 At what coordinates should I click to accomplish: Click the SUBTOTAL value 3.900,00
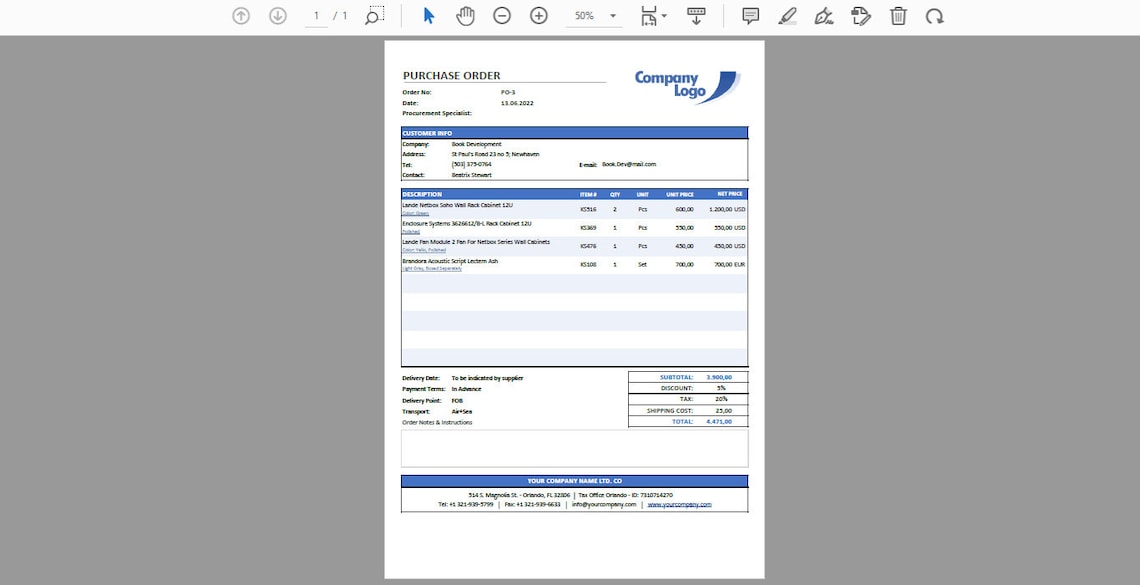[x=719, y=378]
